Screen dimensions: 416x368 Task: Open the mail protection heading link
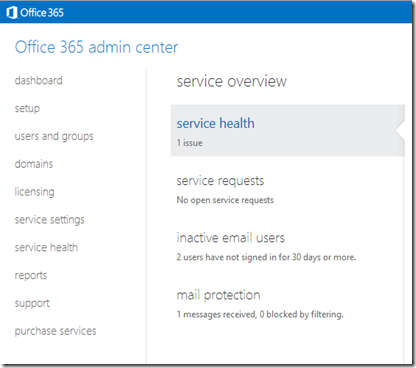pyautogui.click(x=218, y=295)
